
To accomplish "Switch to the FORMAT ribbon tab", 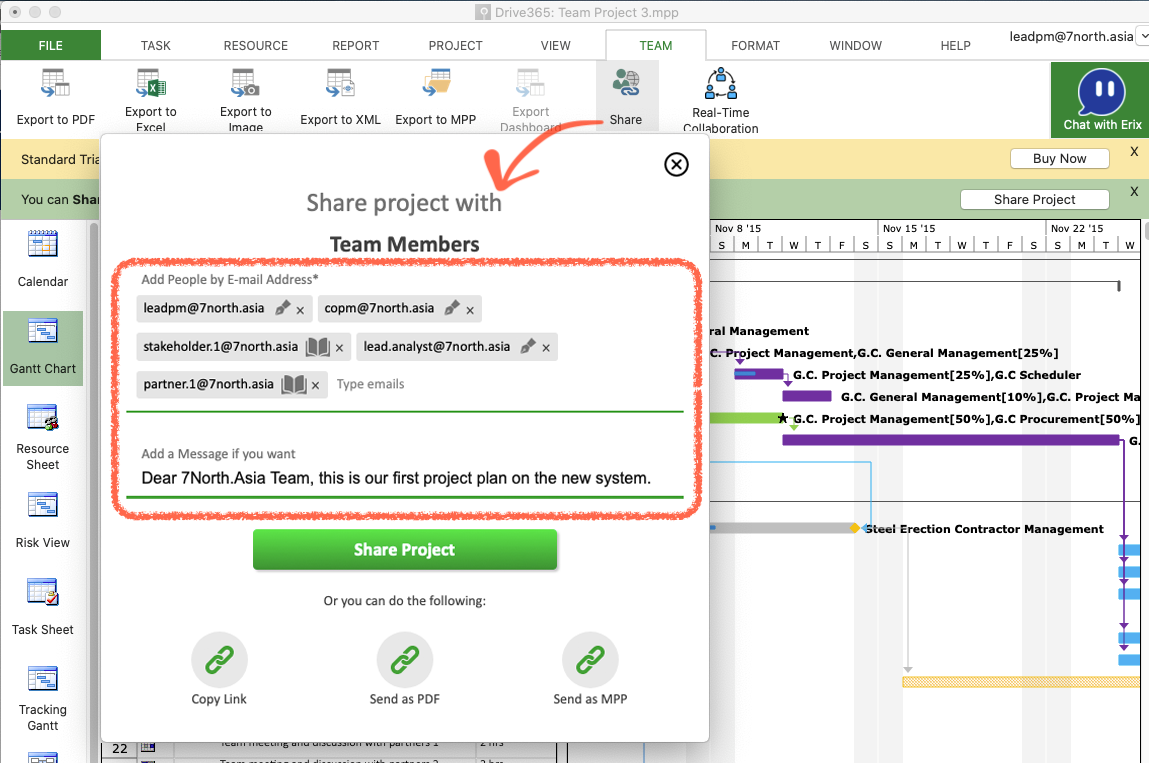I will click(755, 45).
